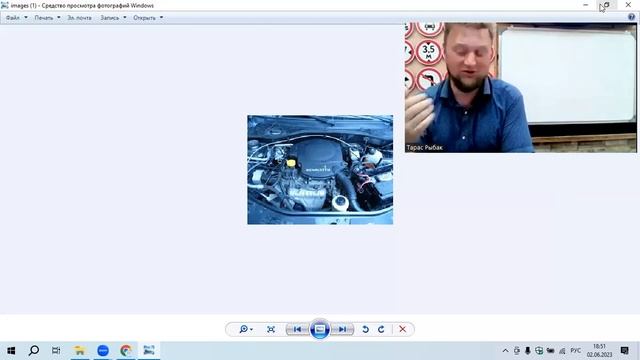Screen dimensions: 640x360
Task: Open Google Chrome from the taskbar
Action: click(126, 350)
